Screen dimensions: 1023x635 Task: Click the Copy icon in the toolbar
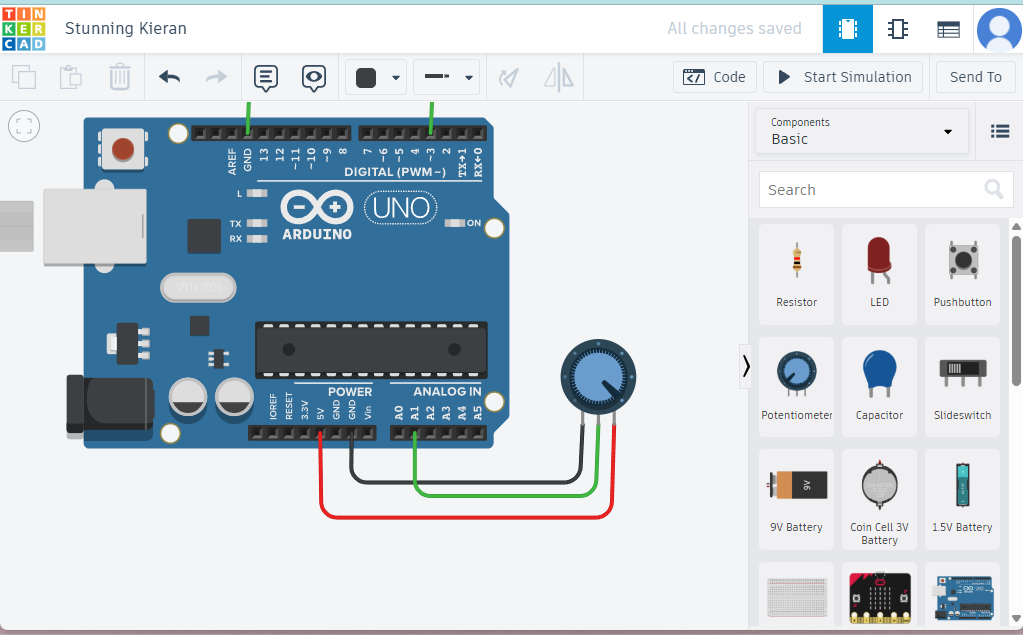coord(24,77)
